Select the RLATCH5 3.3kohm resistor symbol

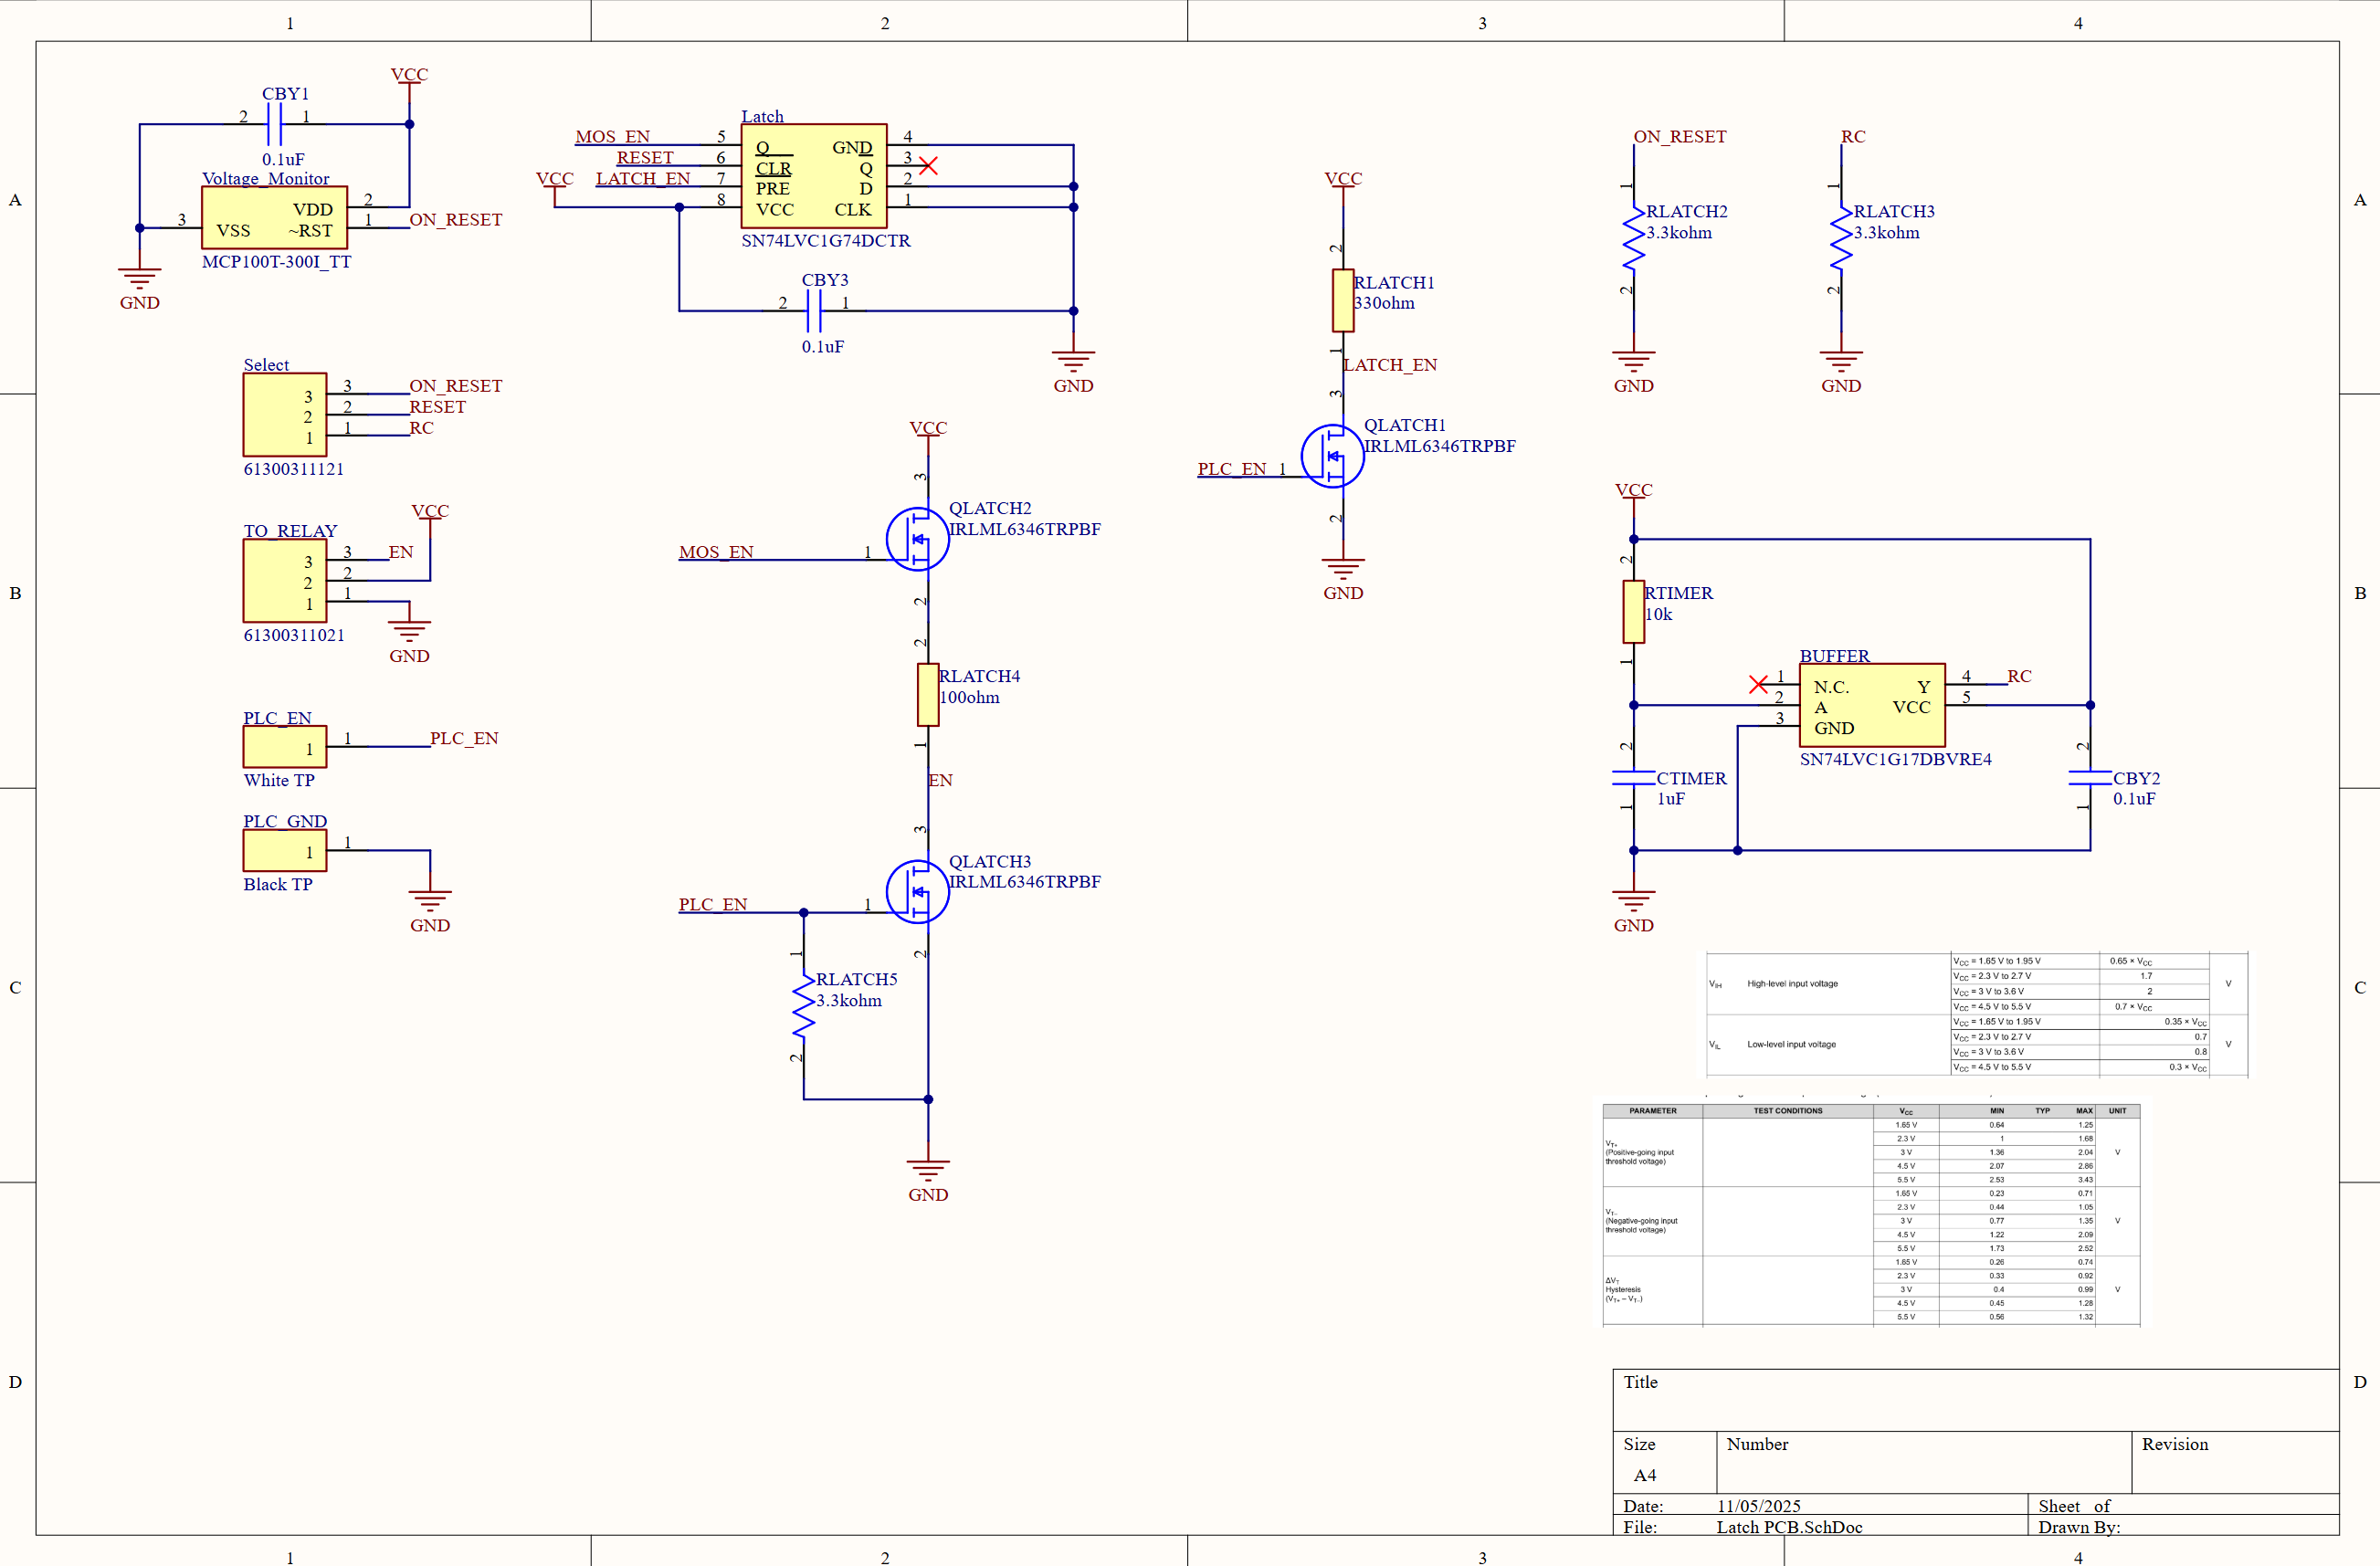click(x=803, y=1007)
